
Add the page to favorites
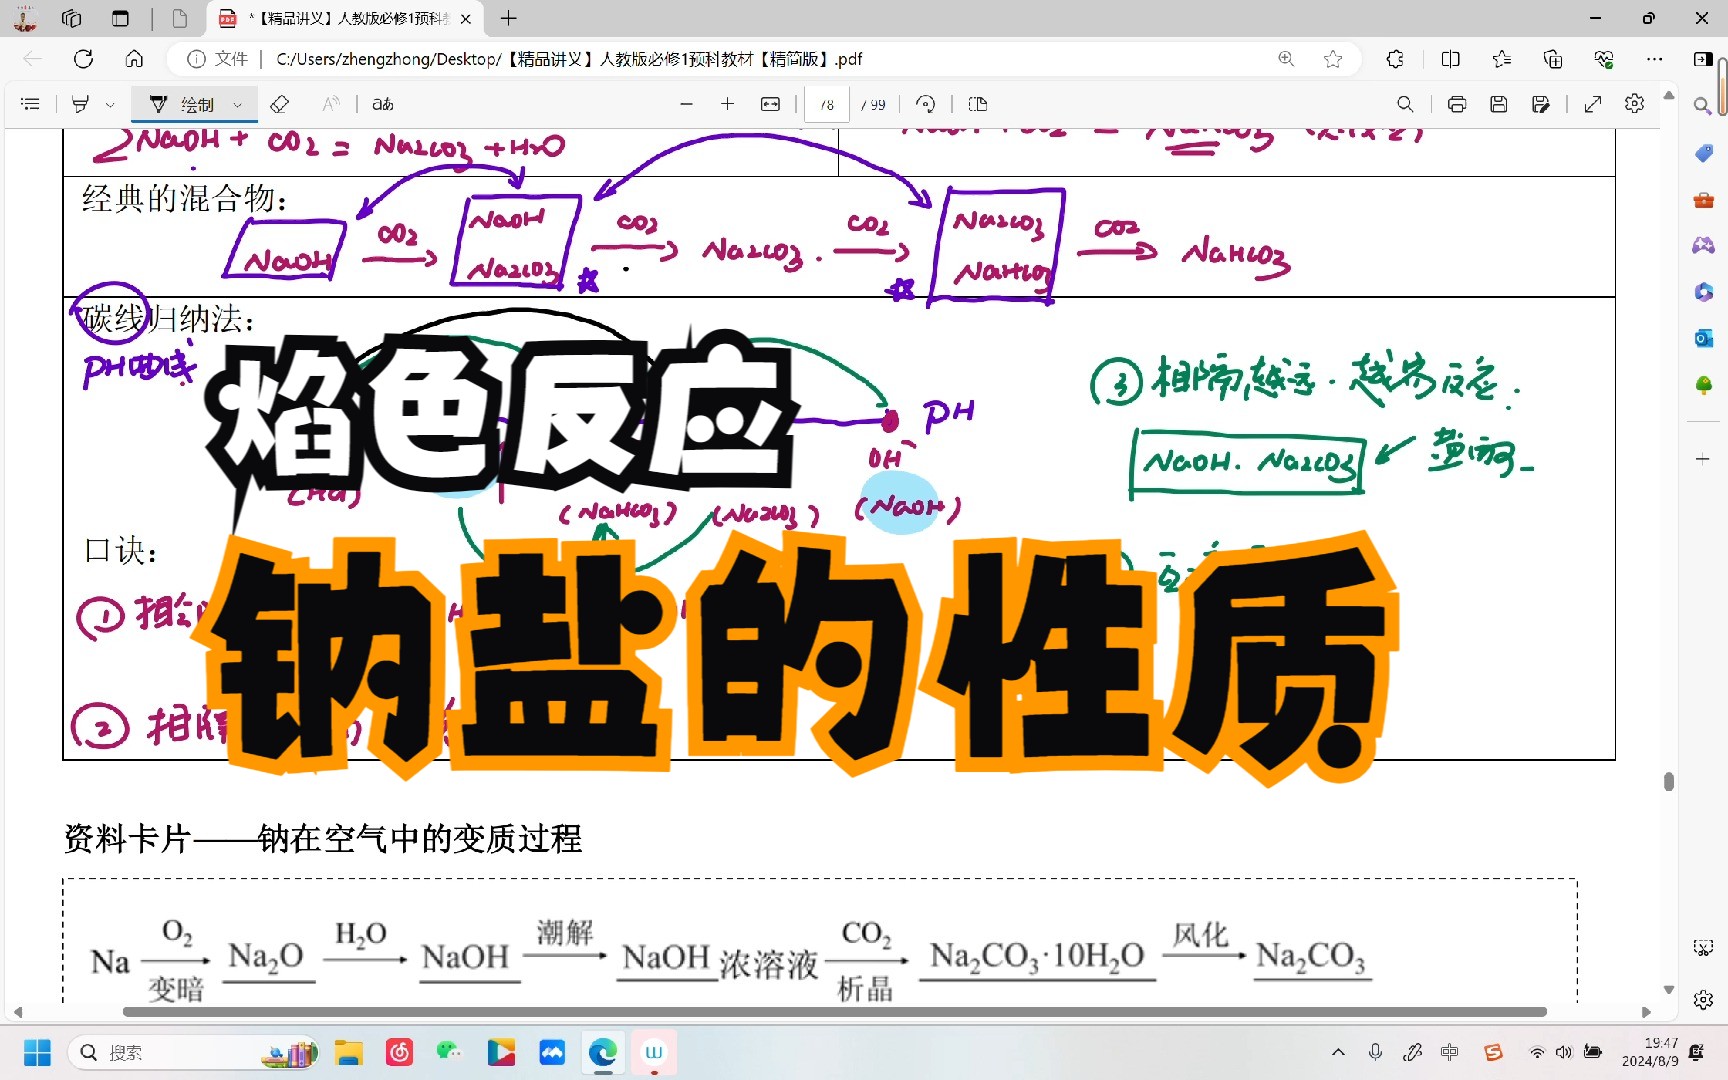click(x=1333, y=59)
